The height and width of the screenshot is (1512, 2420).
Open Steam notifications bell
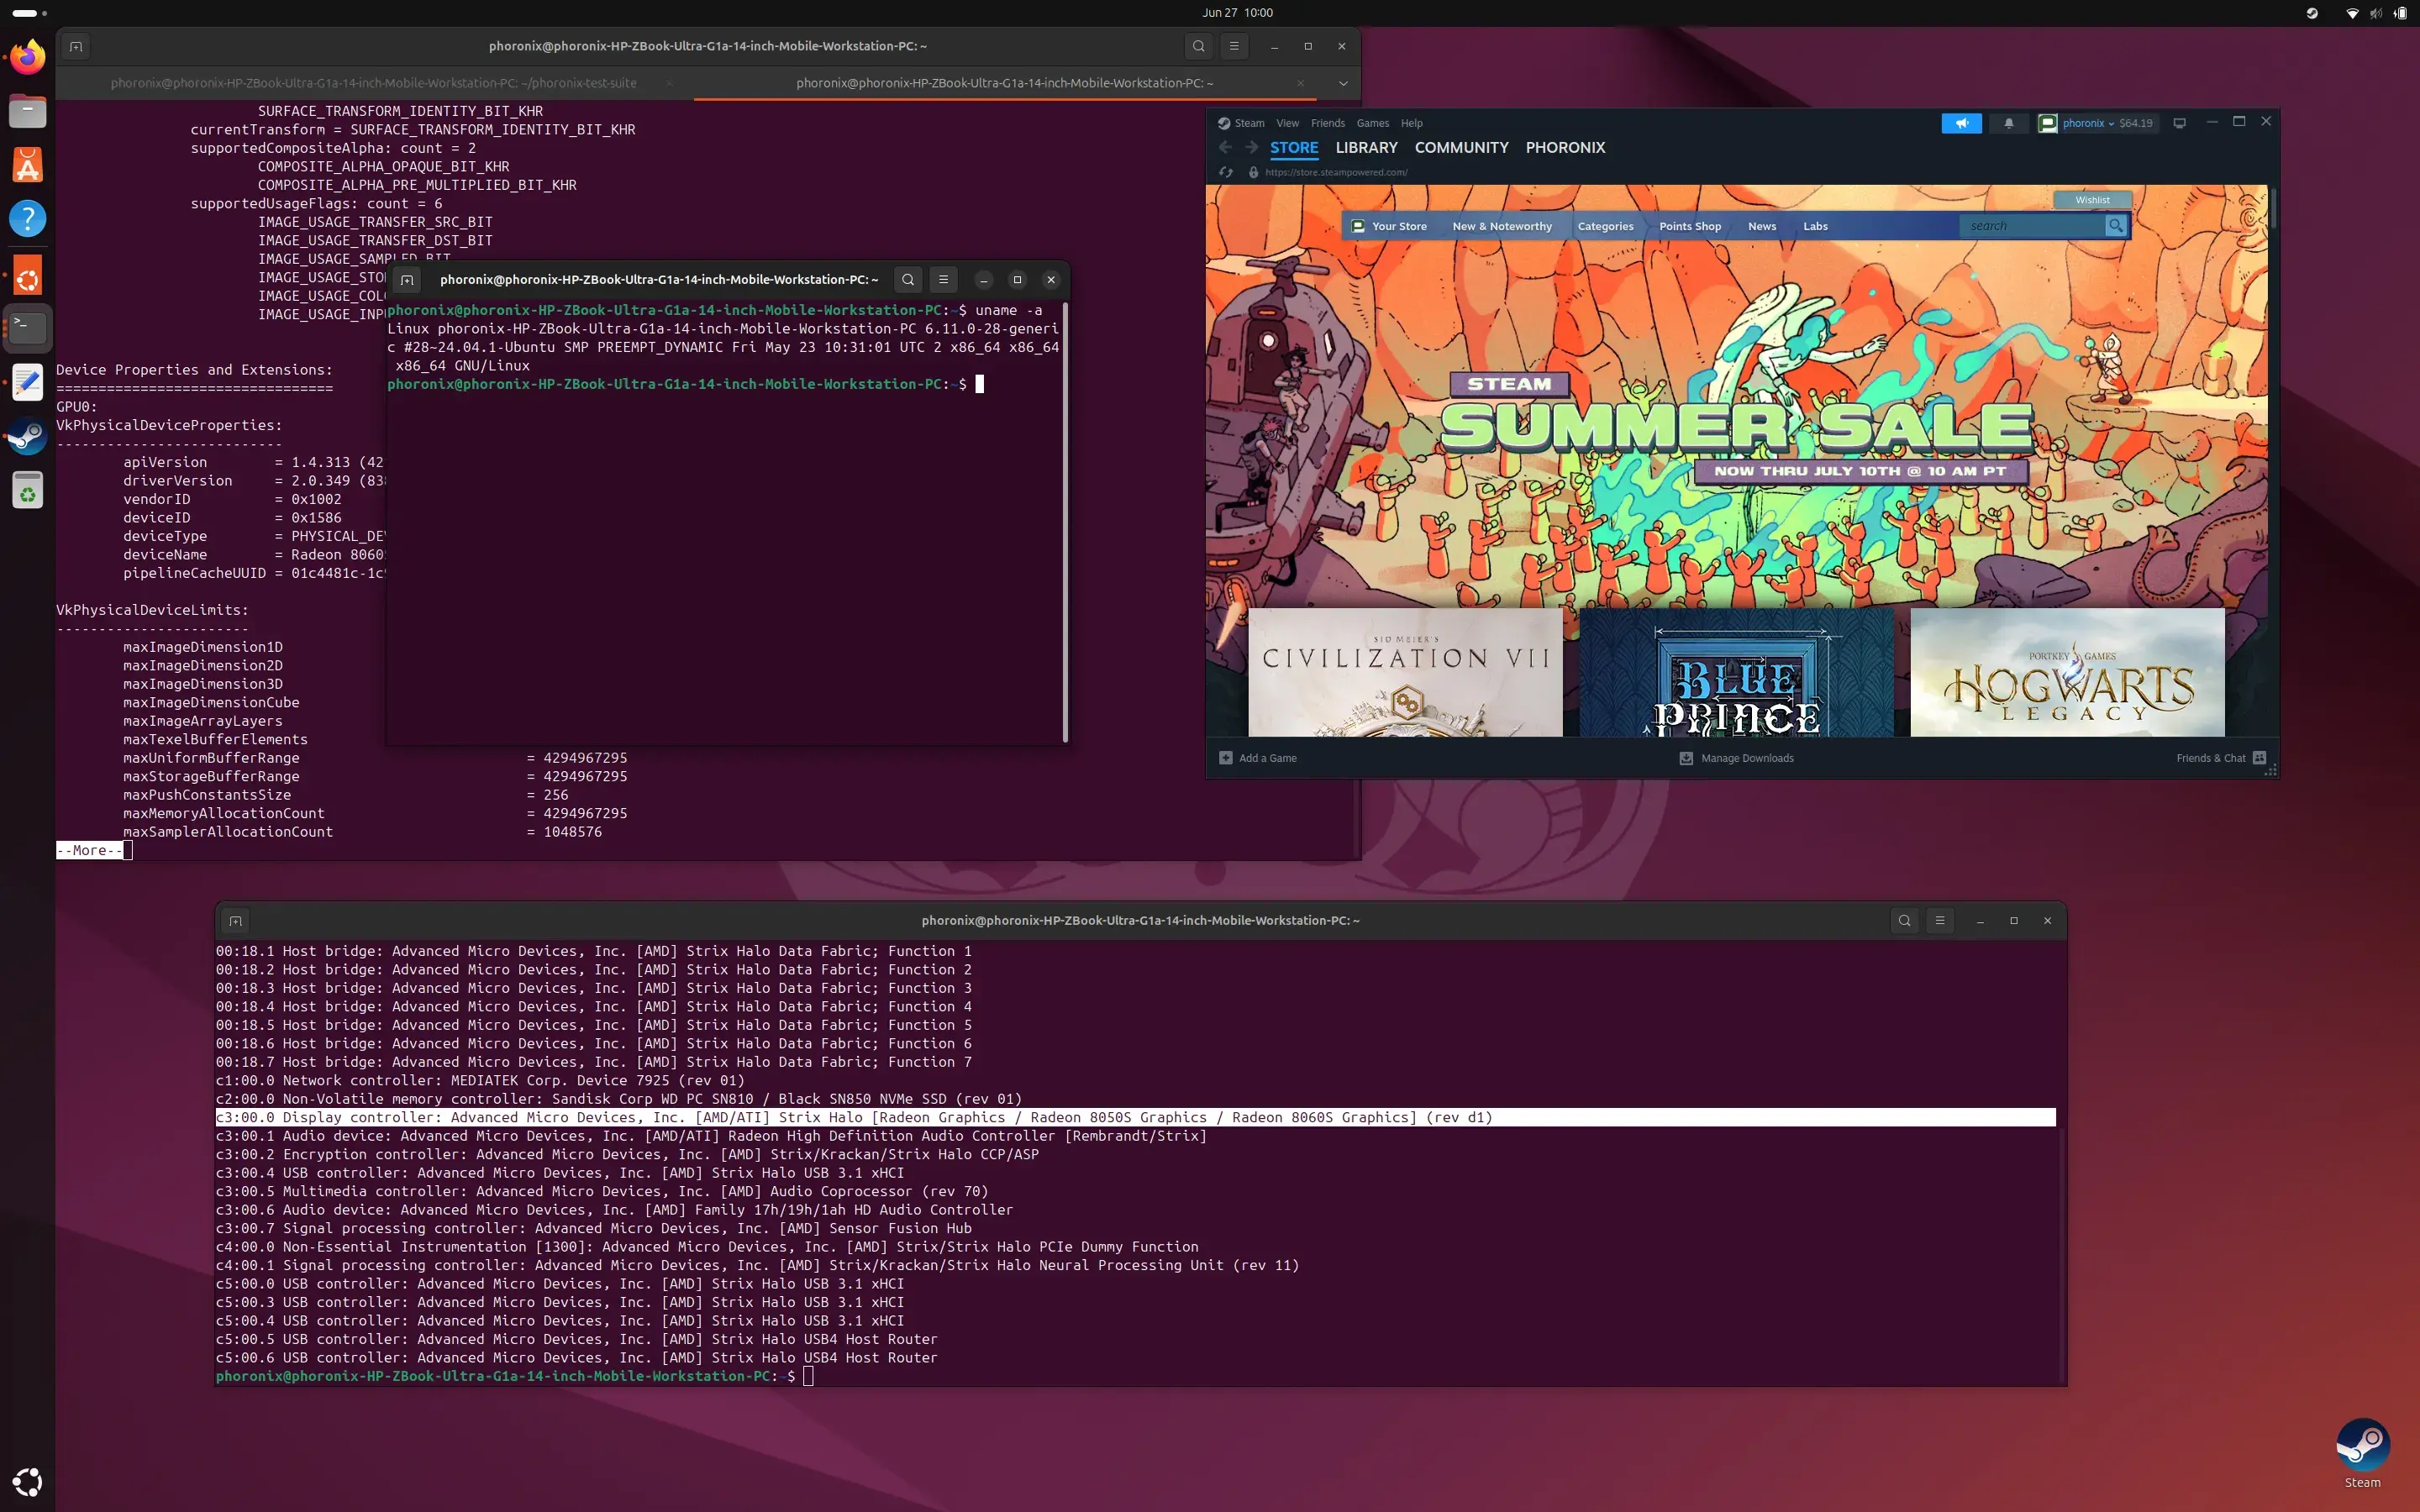click(x=2008, y=123)
